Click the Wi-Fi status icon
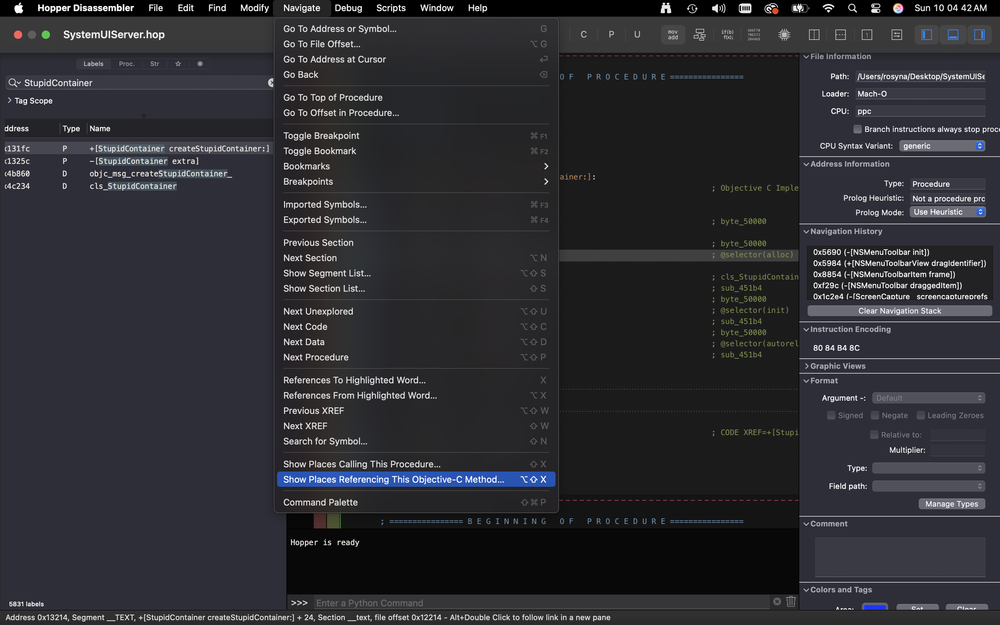 point(828,8)
